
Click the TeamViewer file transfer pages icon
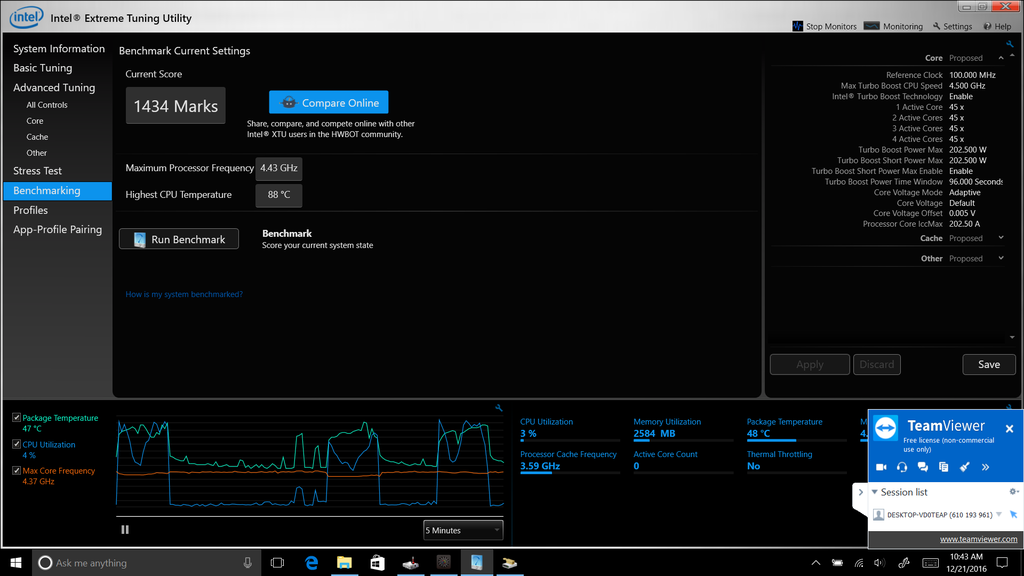click(x=944, y=467)
